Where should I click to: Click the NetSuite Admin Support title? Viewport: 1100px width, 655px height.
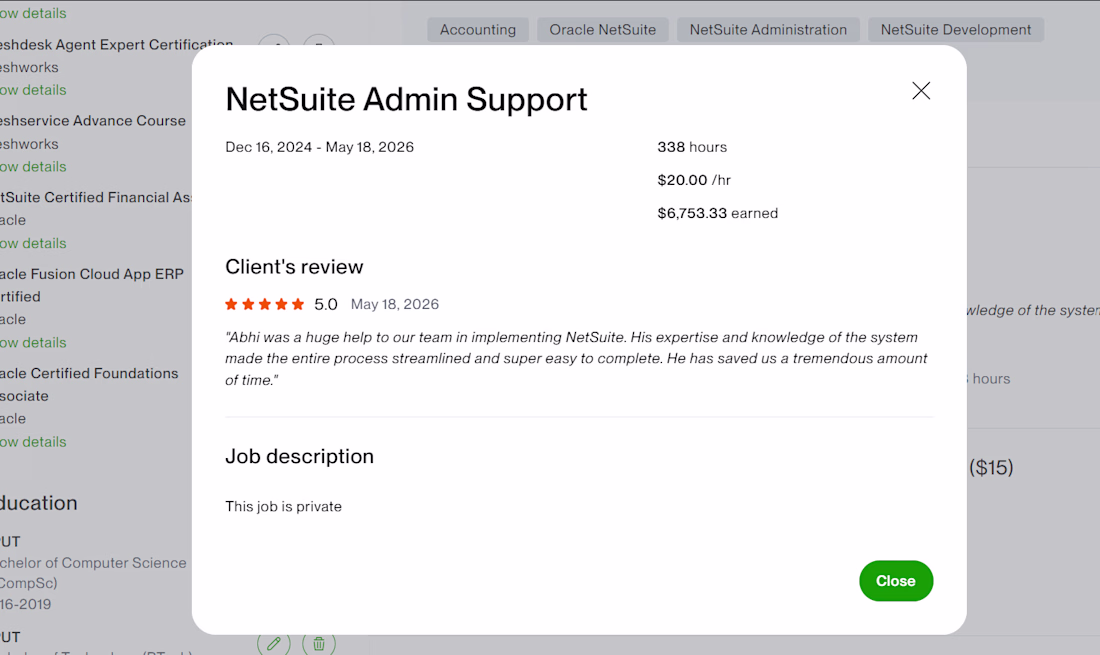406,99
